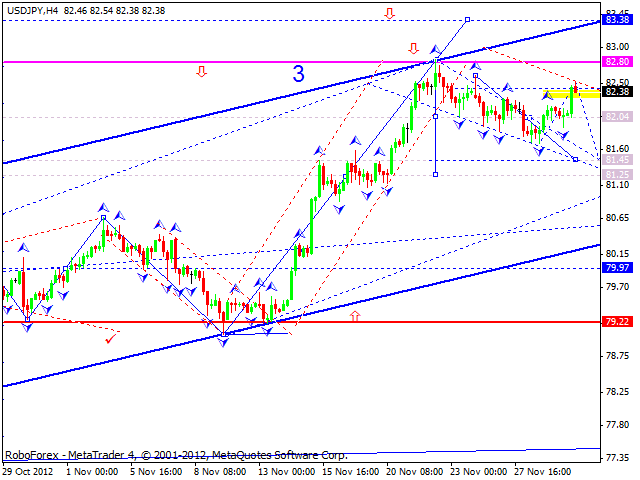This screenshot has width=640, height=480.
Task: Click the 20 Nov 08:00 date label
Action: pyautogui.click(x=417, y=469)
